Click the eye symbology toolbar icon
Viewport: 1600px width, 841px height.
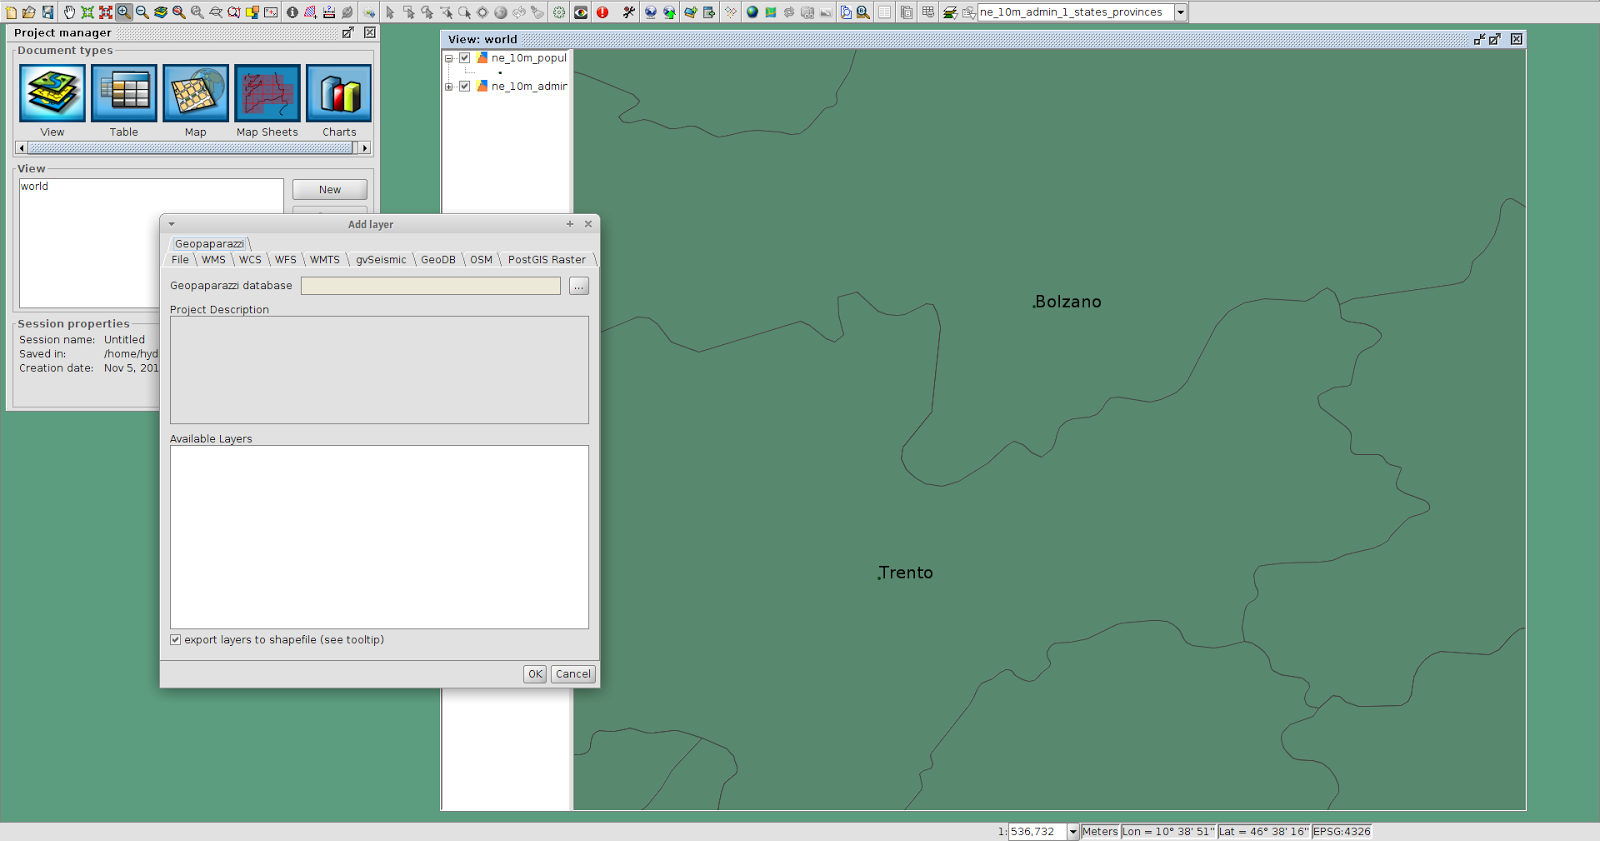pos(580,12)
